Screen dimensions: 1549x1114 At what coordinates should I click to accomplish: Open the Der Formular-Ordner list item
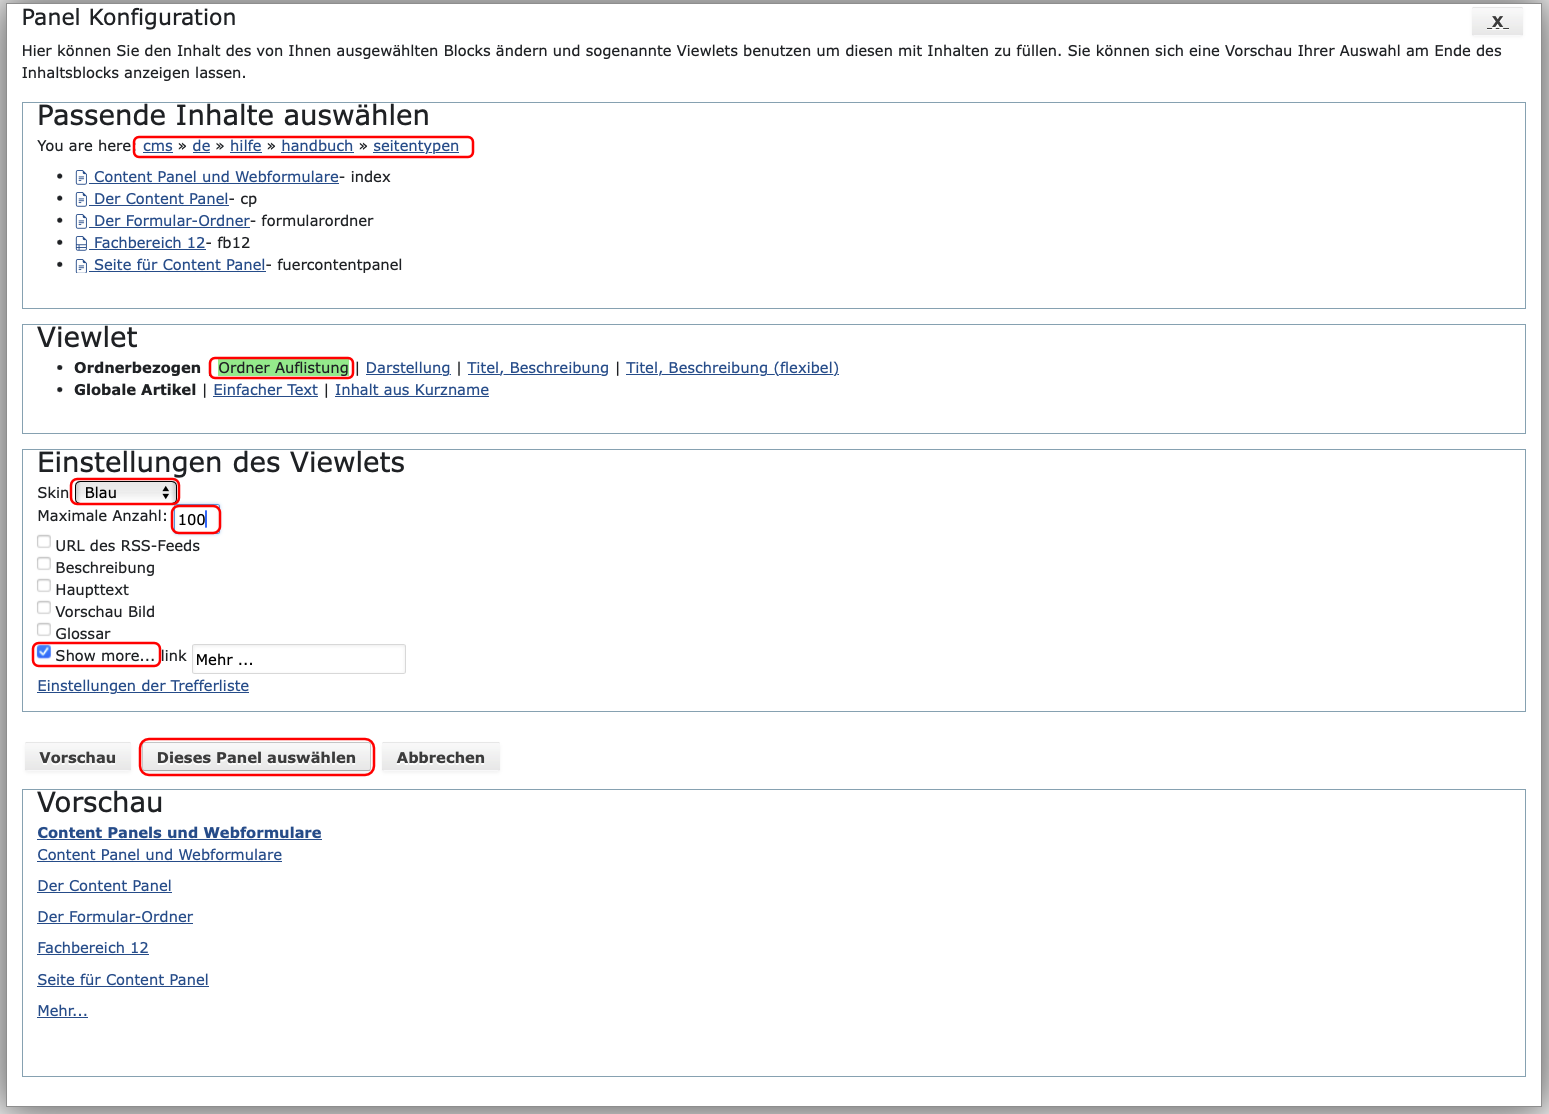pyautogui.click(x=172, y=221)
